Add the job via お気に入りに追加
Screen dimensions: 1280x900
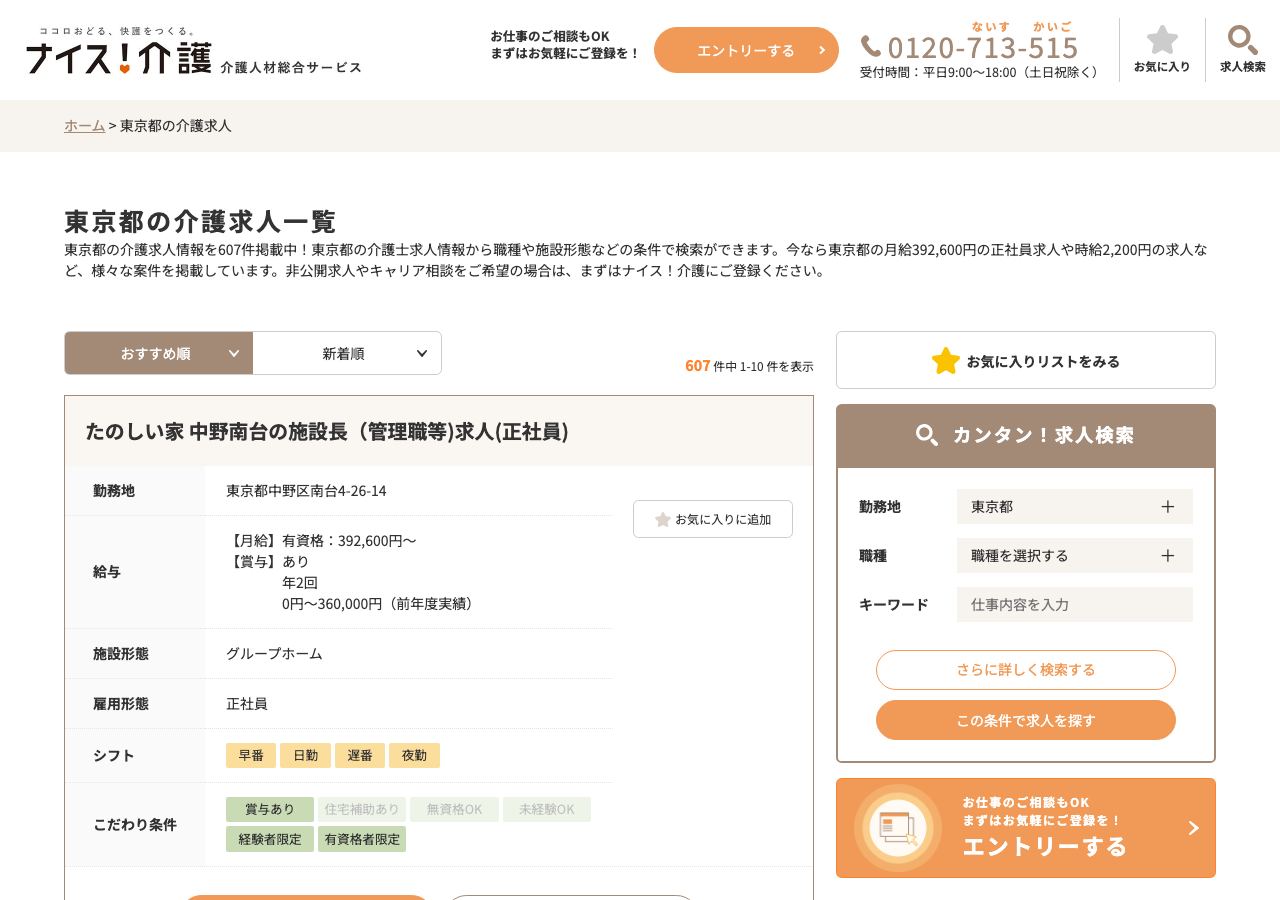click(713, 519)
